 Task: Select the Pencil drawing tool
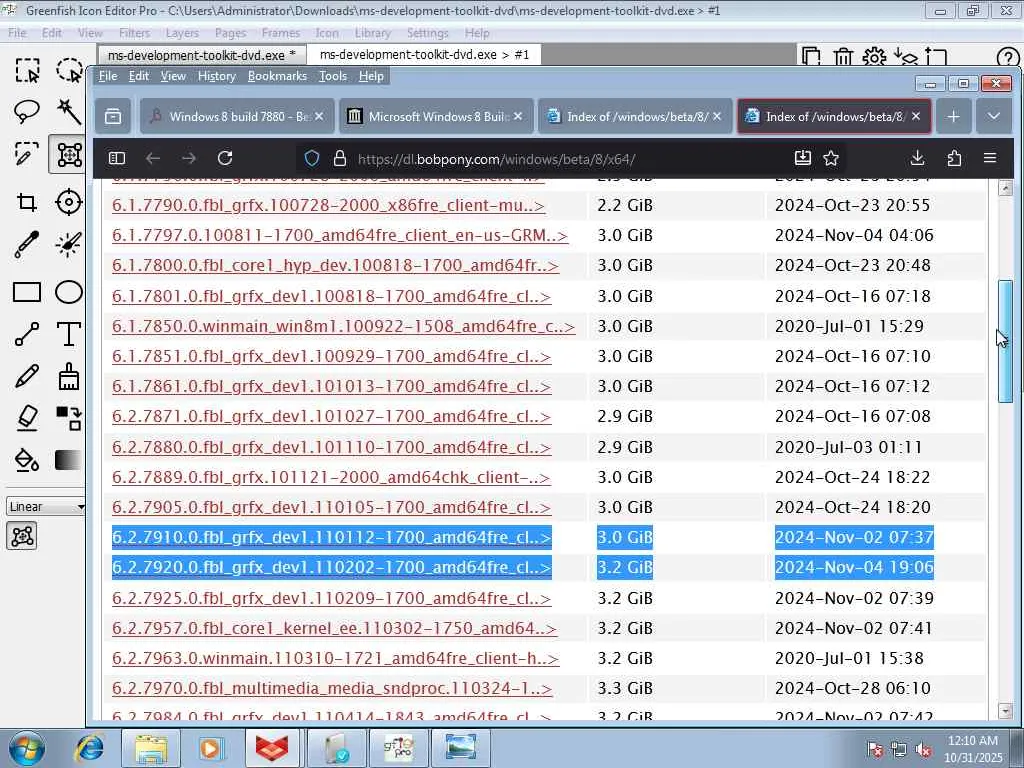tap(27, 376)
